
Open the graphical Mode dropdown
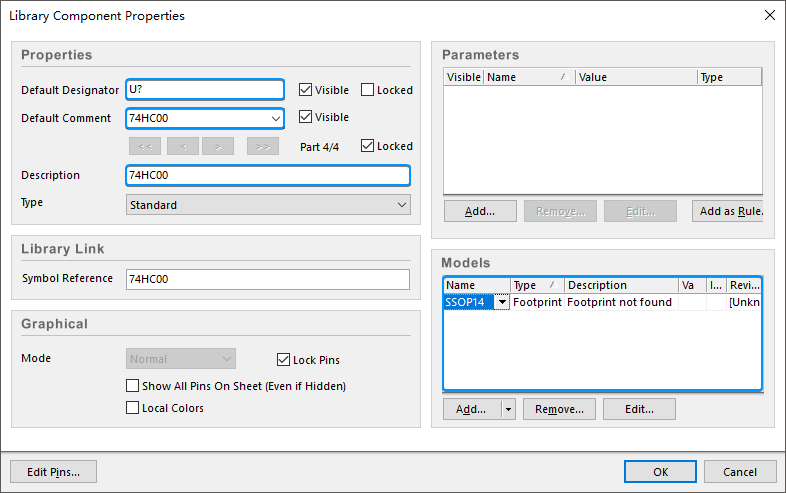pyautogui.click(x=181, y=359)
